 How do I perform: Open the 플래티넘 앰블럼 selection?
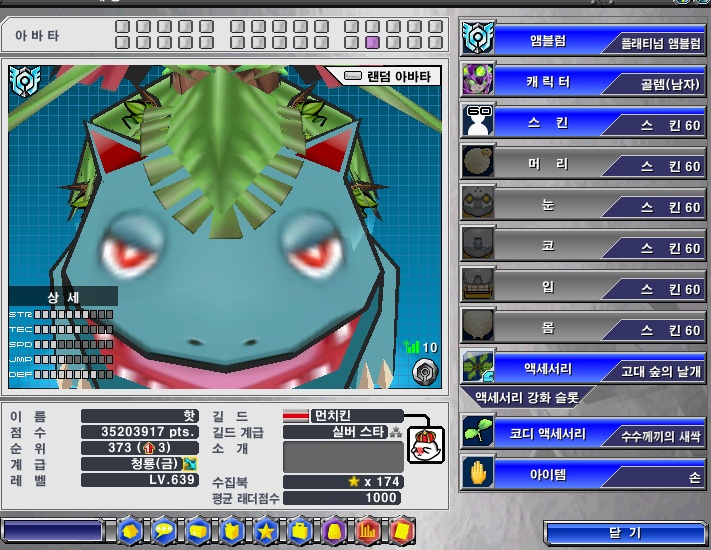[x=653, y=43]
